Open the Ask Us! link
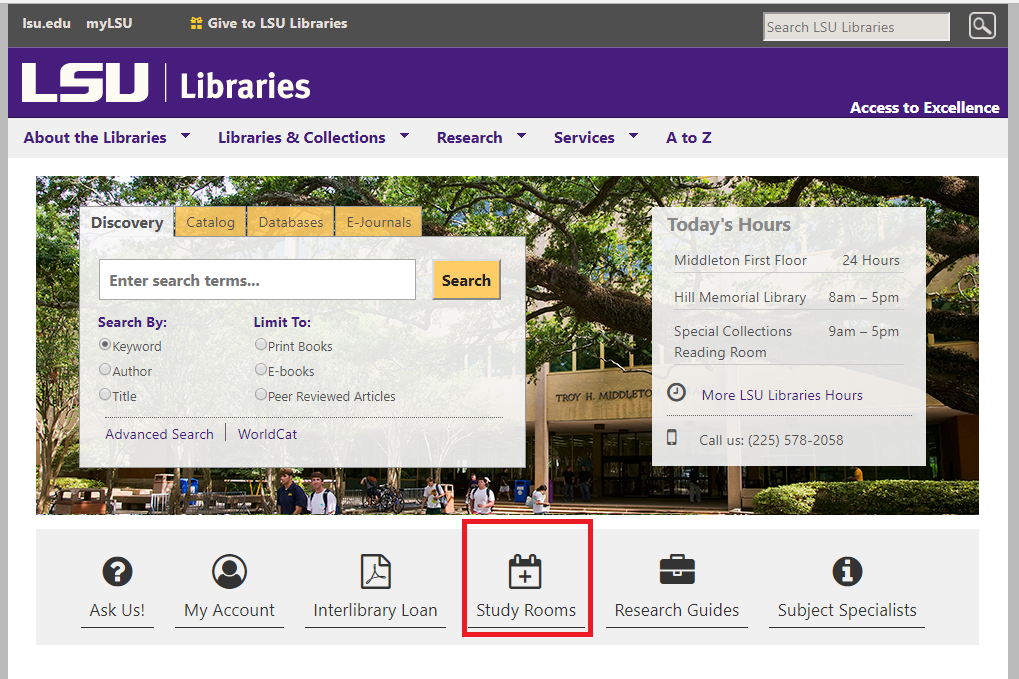The width and height of the screenshot is (1019, 679). pos(117,610)
